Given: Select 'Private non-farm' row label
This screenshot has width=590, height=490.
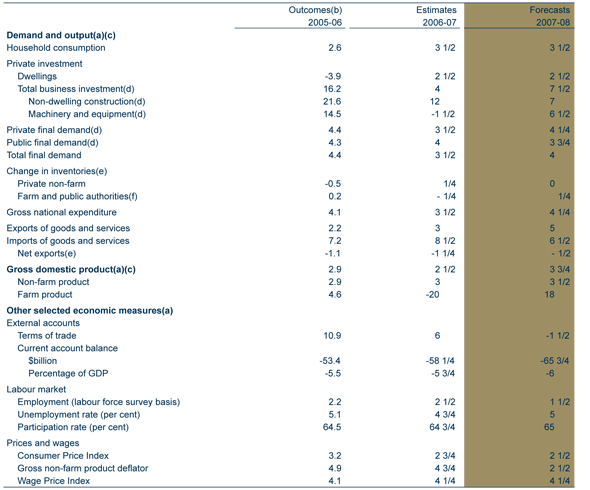Looking at the screenshot, I should coord(51,184).
